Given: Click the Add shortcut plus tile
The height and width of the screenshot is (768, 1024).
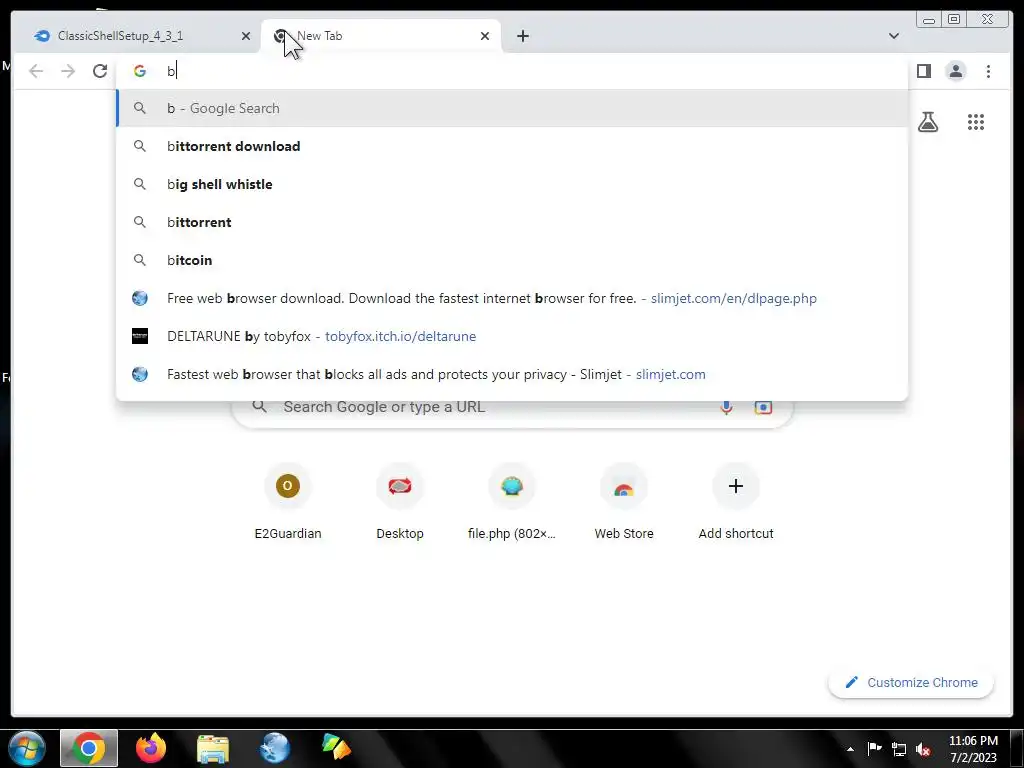Looking at the screenshot, I should tap(736, 503).
